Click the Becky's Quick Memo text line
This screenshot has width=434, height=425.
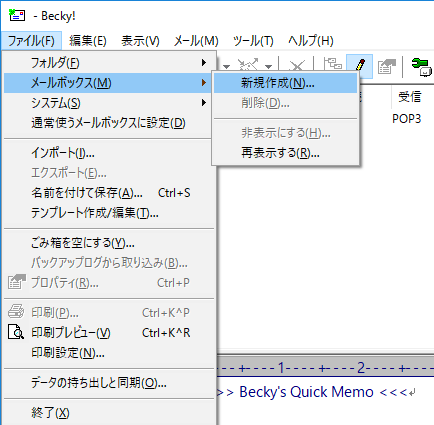click(x=316, y=392)
